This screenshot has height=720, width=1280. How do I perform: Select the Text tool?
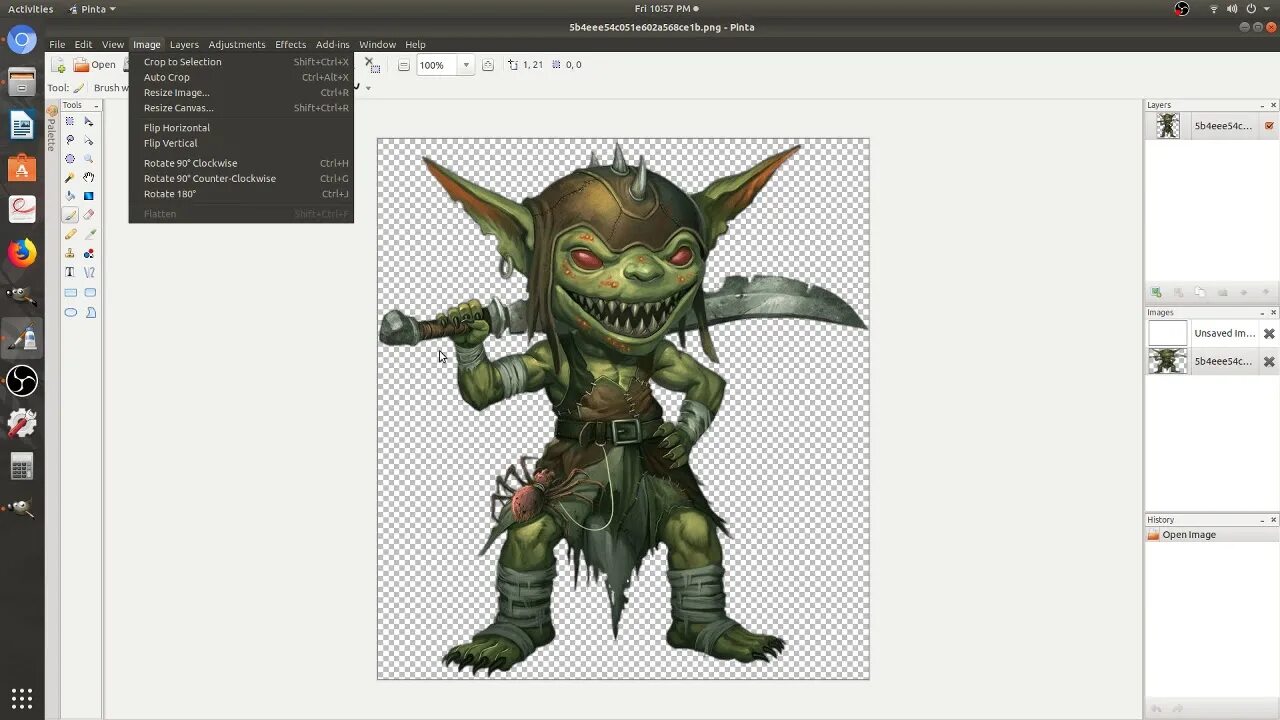[x=70, y=272]
